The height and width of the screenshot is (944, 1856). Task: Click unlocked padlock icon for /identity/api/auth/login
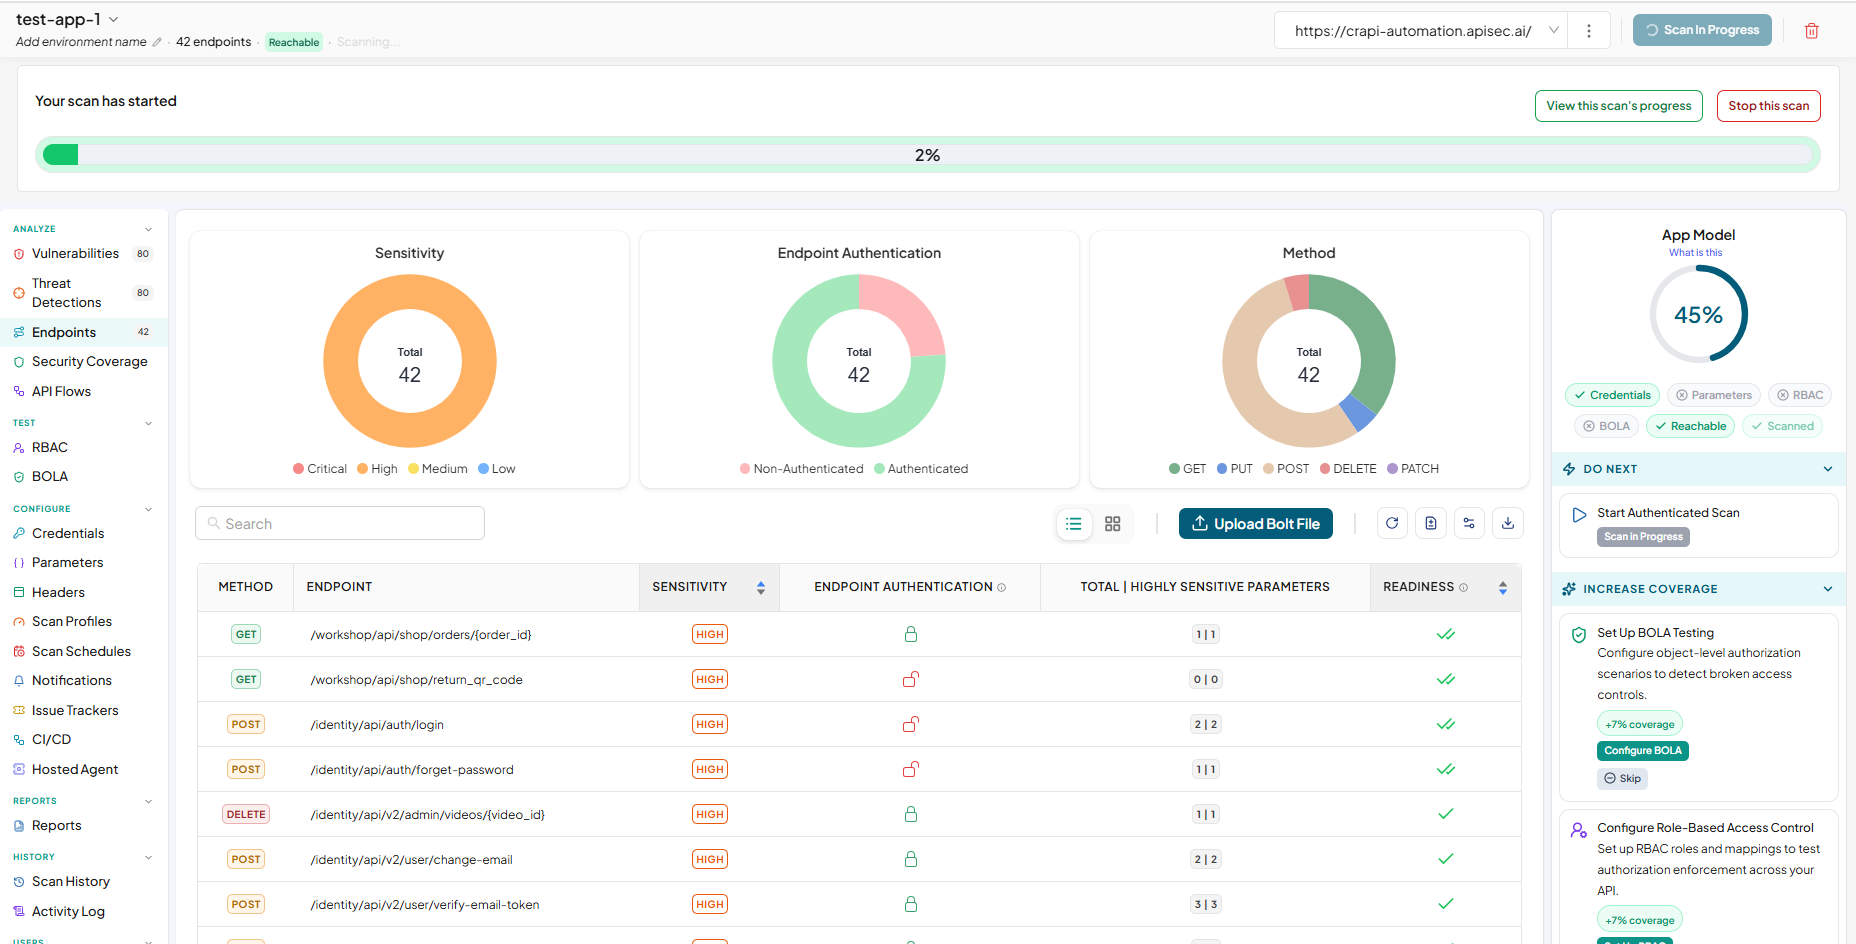[911, 724]
